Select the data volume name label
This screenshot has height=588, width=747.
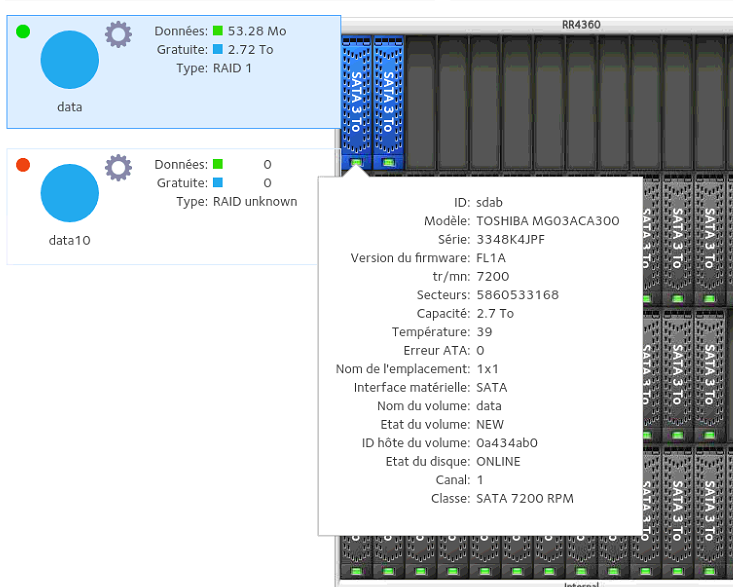click(x=70, y=107)
